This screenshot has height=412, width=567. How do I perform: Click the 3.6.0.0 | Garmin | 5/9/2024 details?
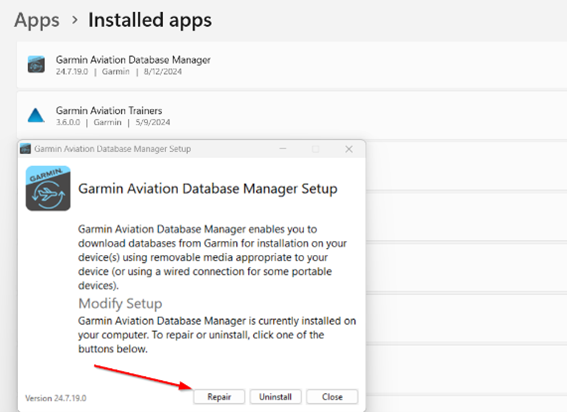113,122
